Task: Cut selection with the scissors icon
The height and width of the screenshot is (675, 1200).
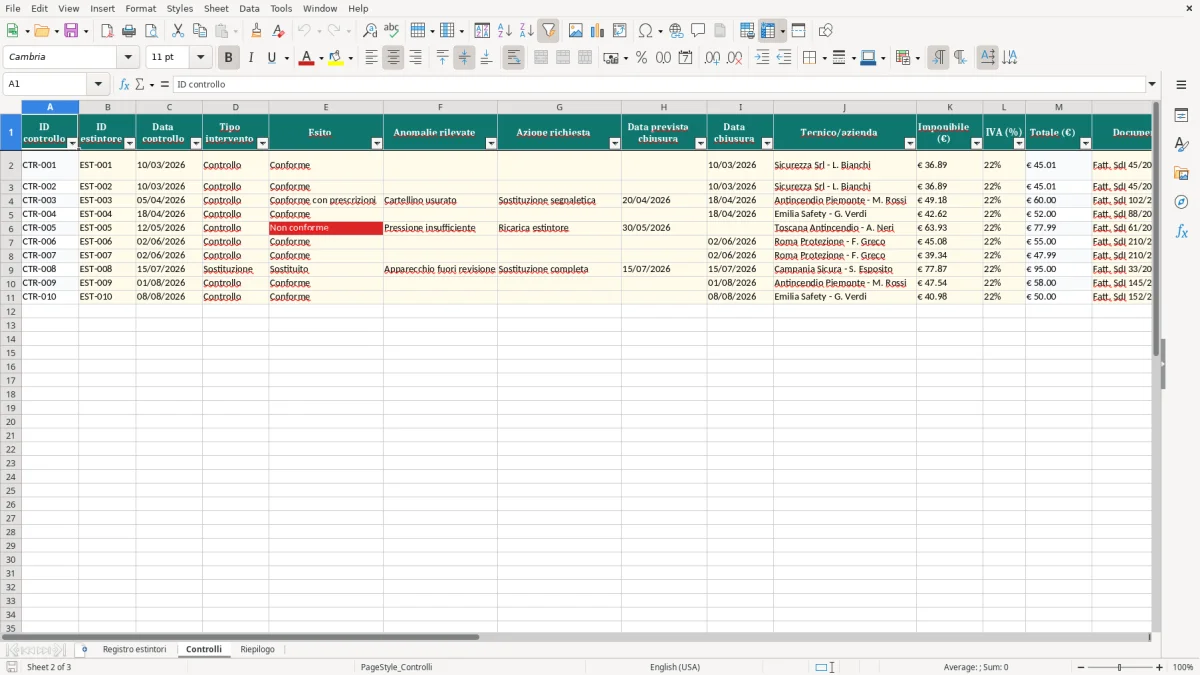Action: click(178, 31)
